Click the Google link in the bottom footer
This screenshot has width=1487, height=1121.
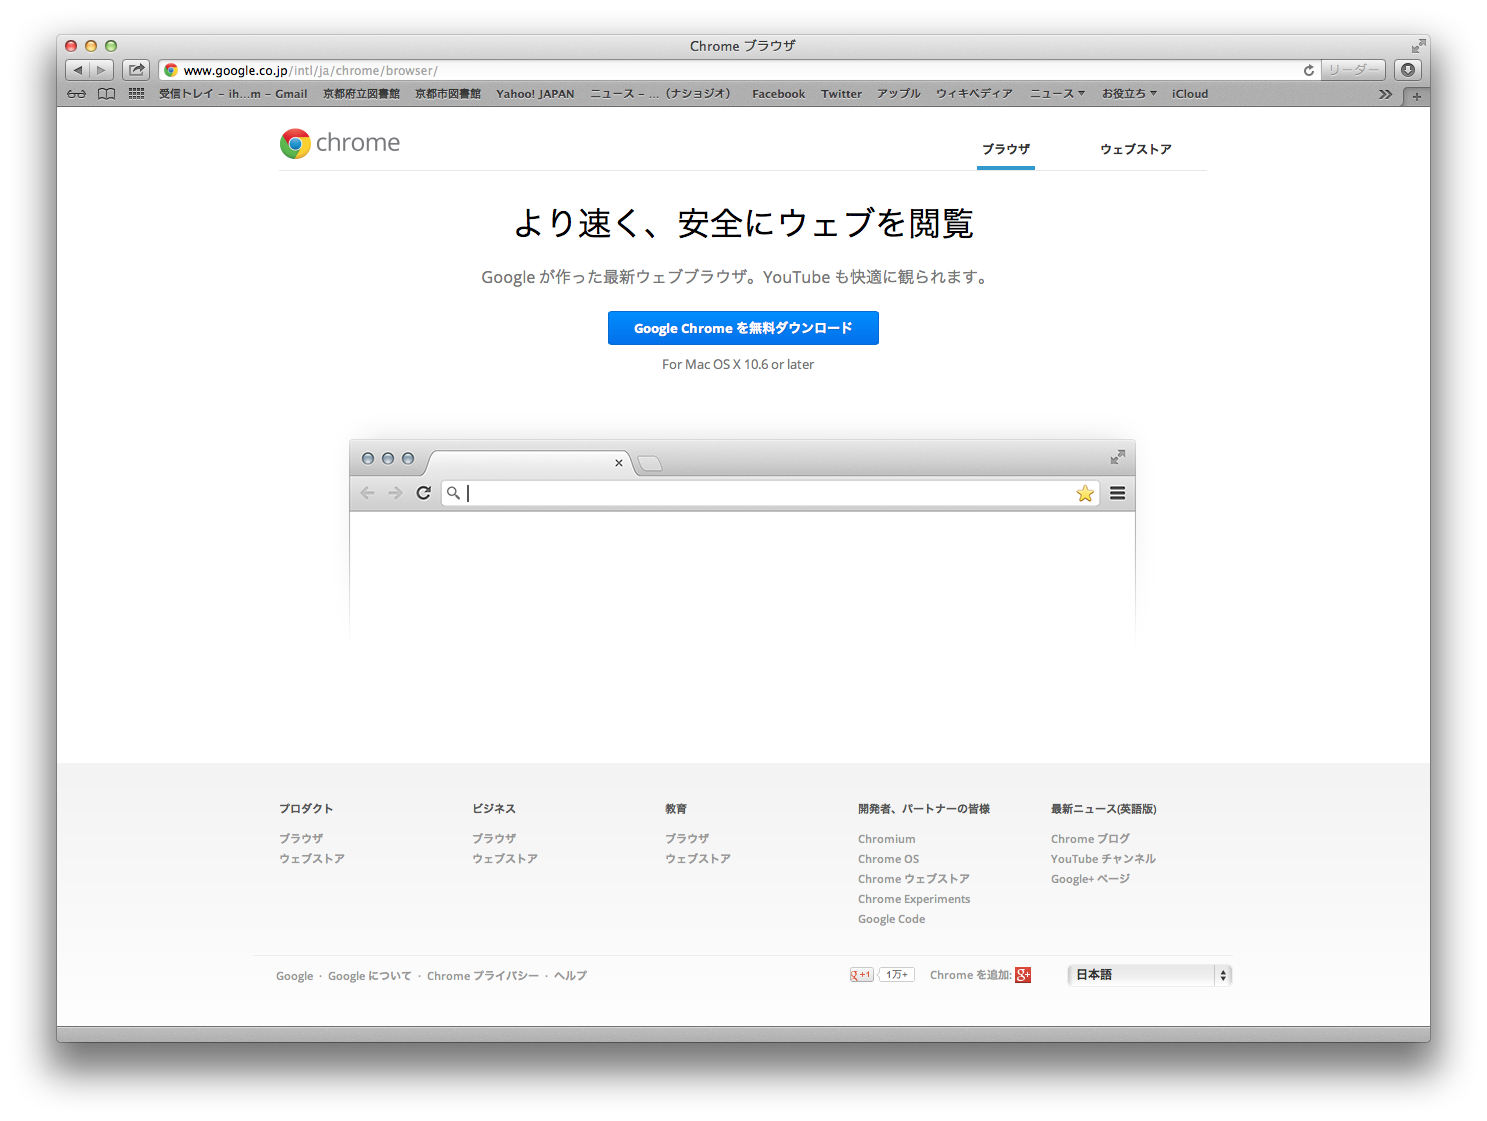click(x=294, y=976)
